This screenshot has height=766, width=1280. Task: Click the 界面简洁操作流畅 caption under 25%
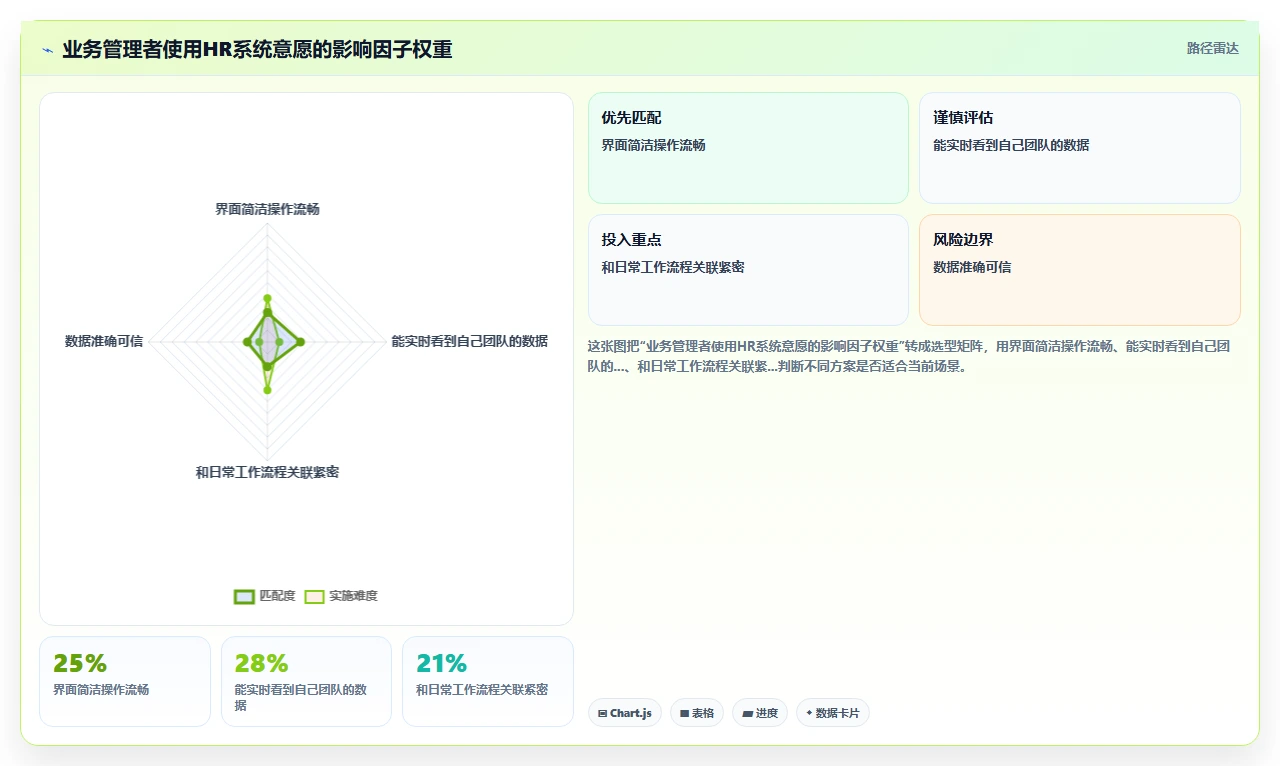click(x=101, y=690)
